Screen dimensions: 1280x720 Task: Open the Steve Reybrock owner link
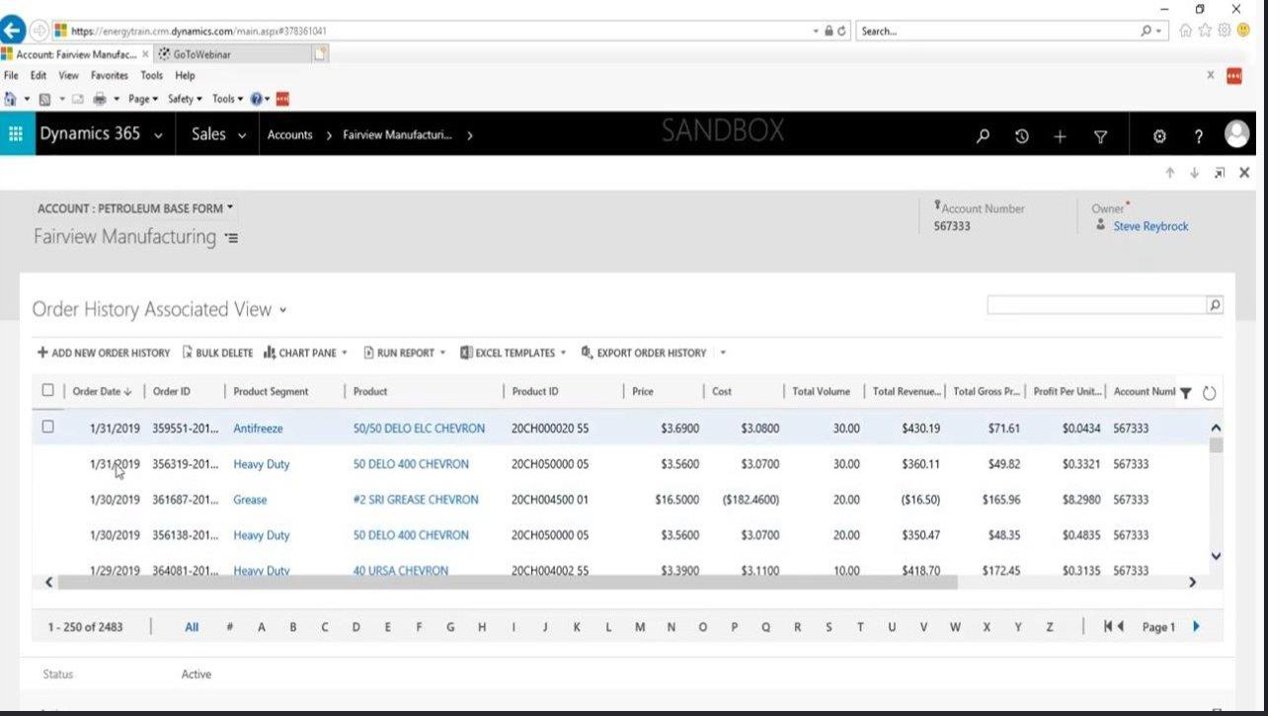(1151, 227)
